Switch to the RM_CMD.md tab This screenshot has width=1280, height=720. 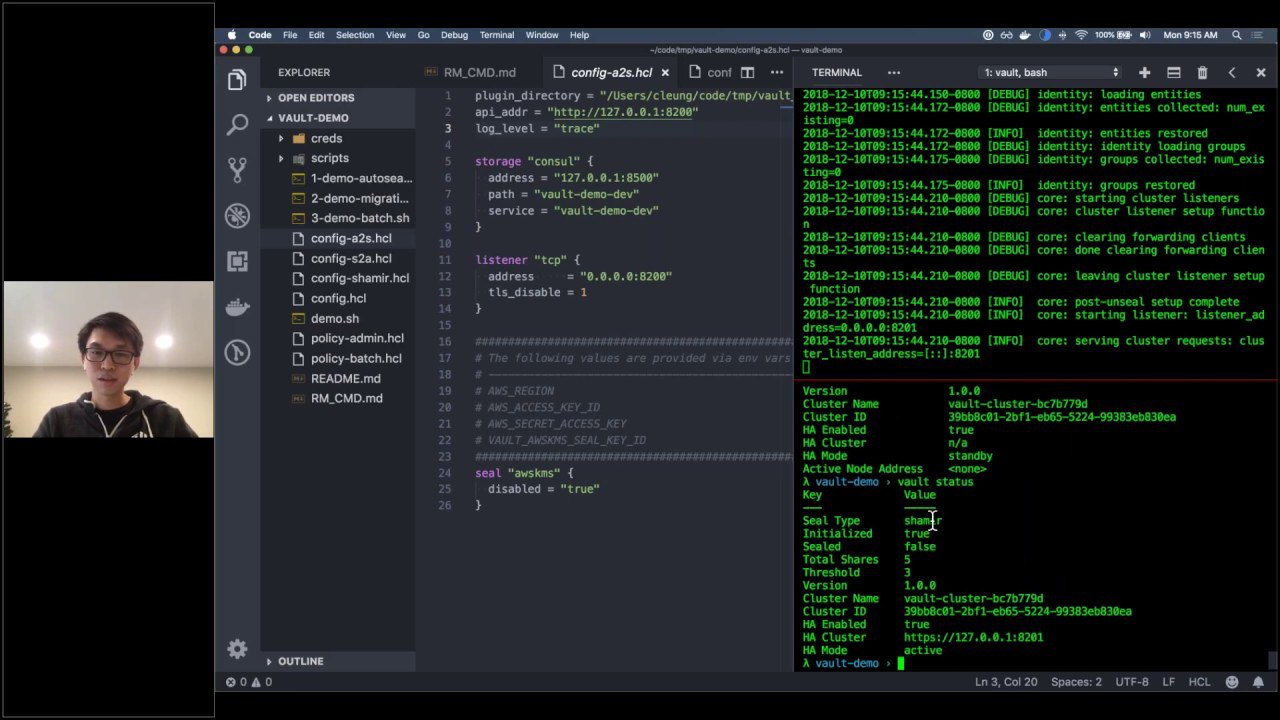tap(479, 72)
